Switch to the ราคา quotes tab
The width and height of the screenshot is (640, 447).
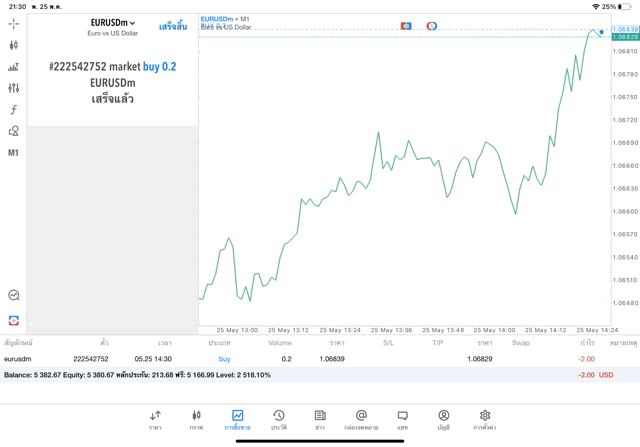[x=155, y=419]
